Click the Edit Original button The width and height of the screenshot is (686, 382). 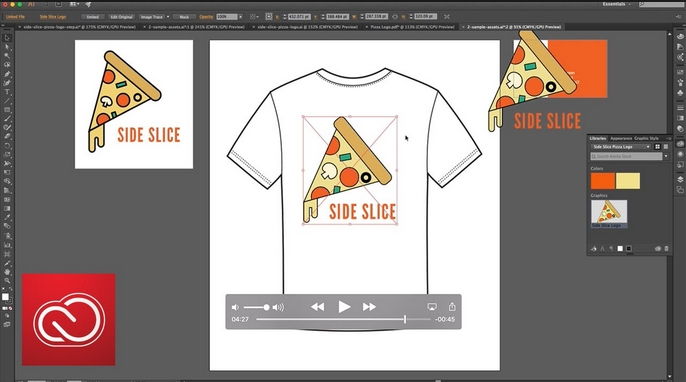[x=121, y=17]
